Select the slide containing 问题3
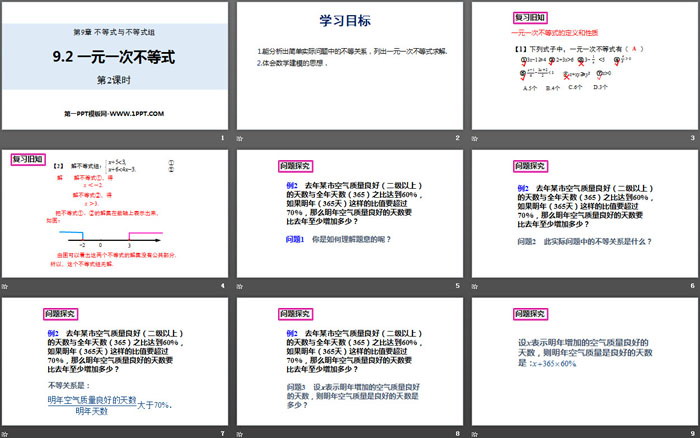 (350, 361)
